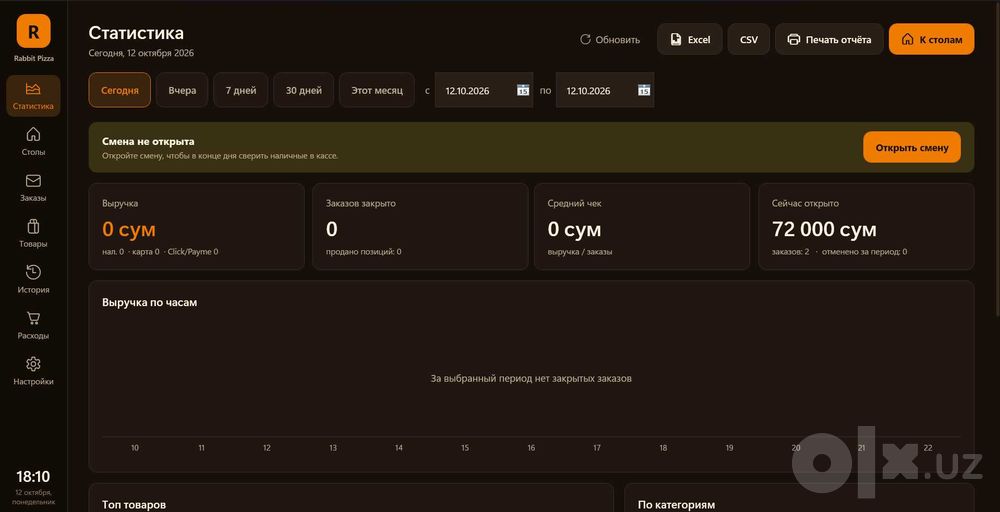Screen dimensions: 1000x512
Task: Select the Вчера period filter
Action: point(182,90)
